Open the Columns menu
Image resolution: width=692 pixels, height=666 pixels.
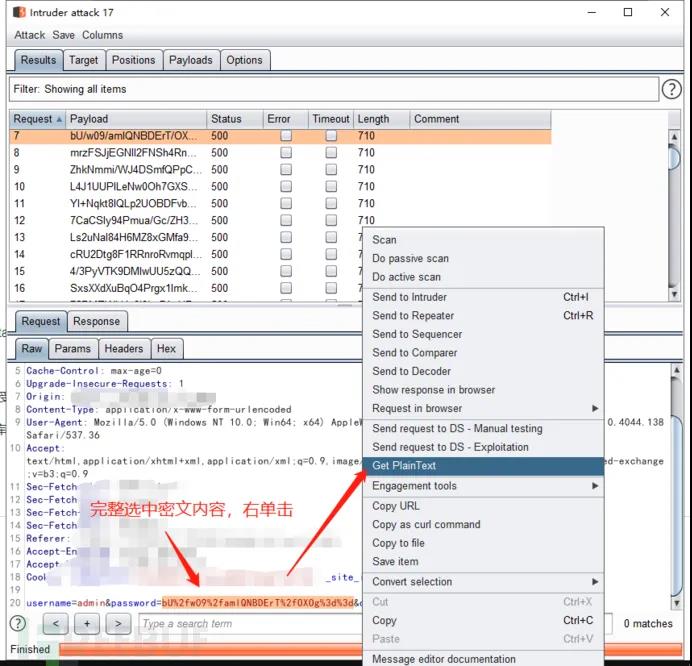(x=102, y=35)
